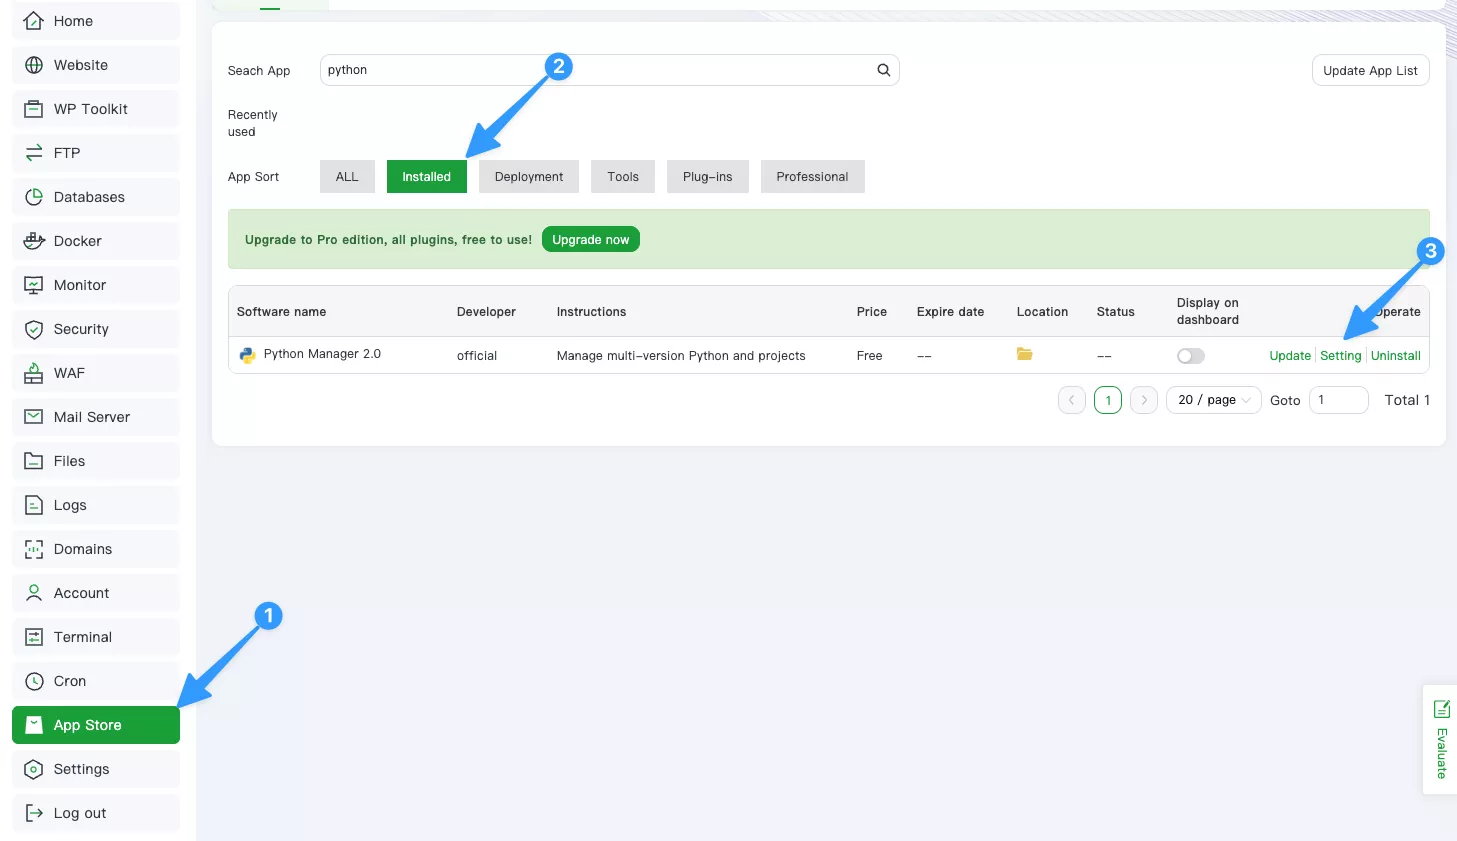Open the Docker section
This screenshot has width=1457, height=841.
pyautogui.click(x=78, y=241)
